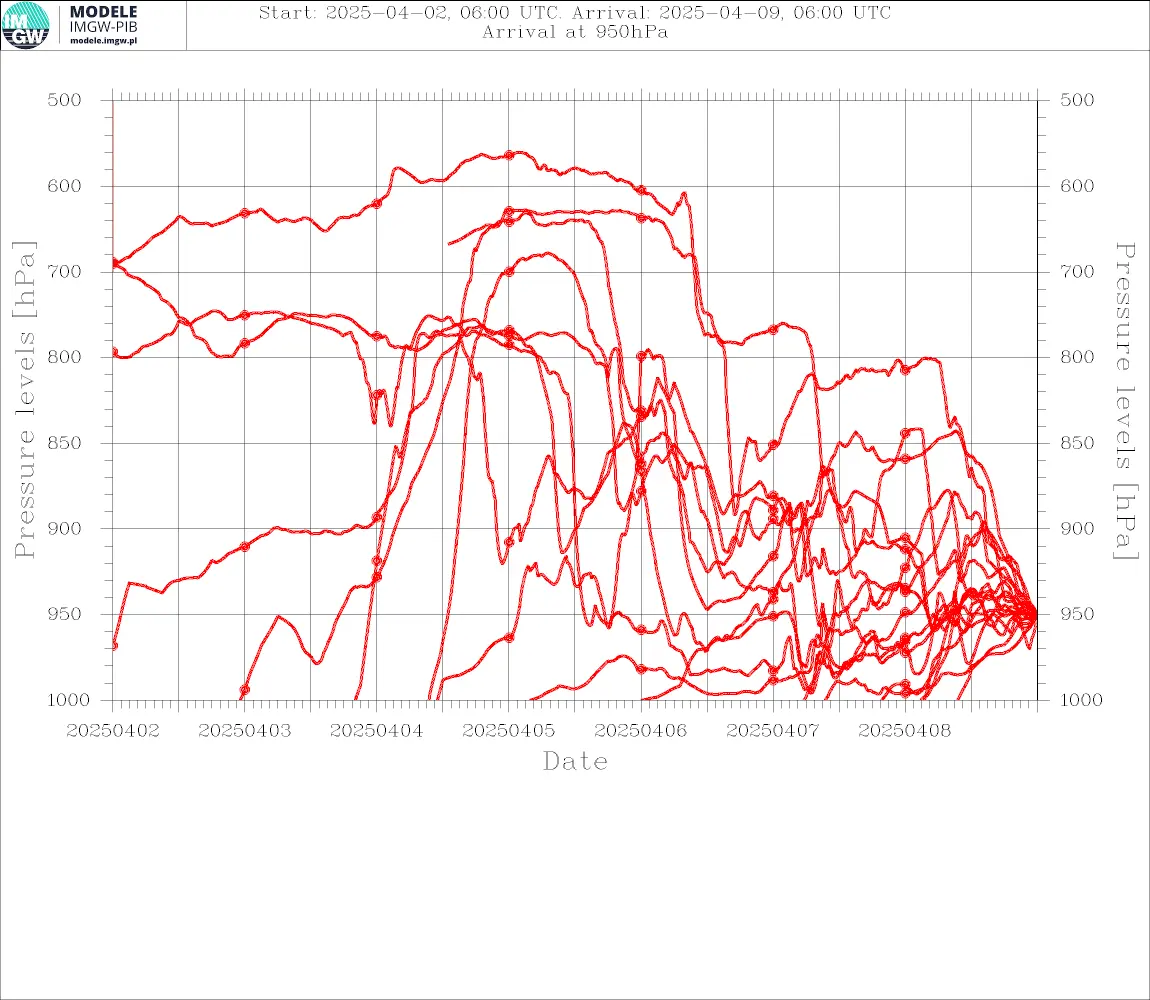1150x1000 pixels.
Task: Click the trajectory marker near 785 hPa on 20250407
Action: pyautogui.click(x=773, y=329)
